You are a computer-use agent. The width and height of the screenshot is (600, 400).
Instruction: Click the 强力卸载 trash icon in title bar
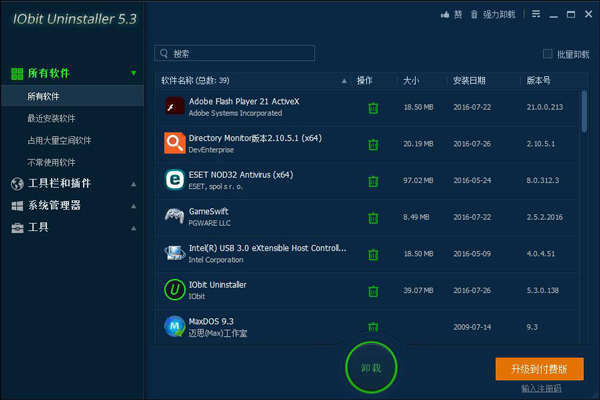click(474, 15)
